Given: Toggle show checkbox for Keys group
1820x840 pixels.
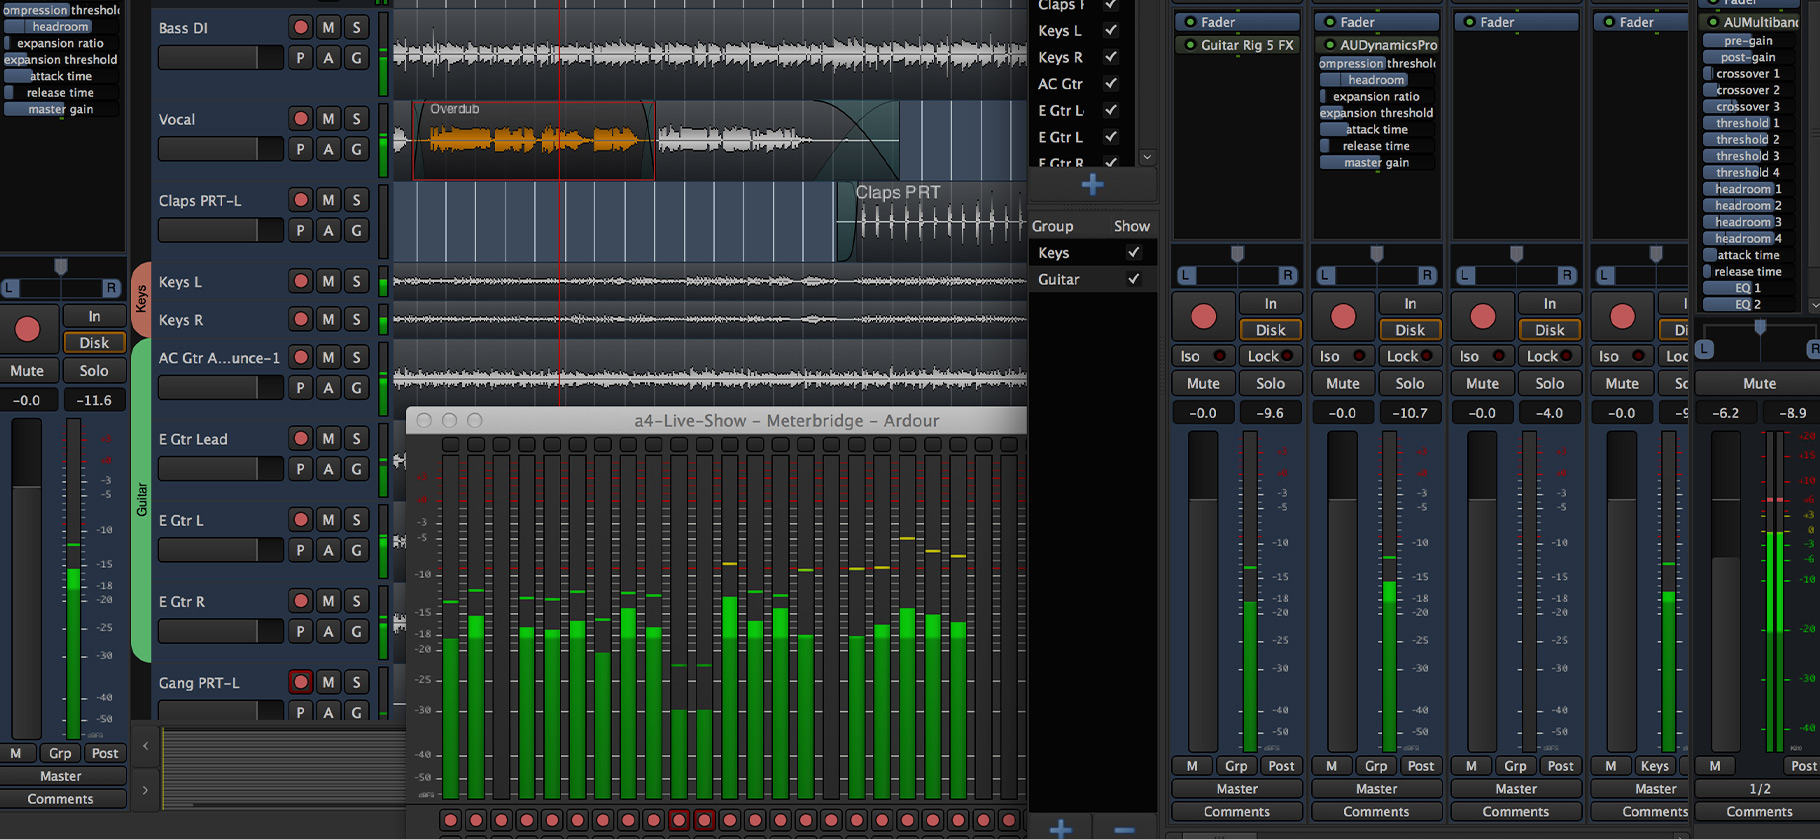Looking at the screenshot, I should point(1133,253).
